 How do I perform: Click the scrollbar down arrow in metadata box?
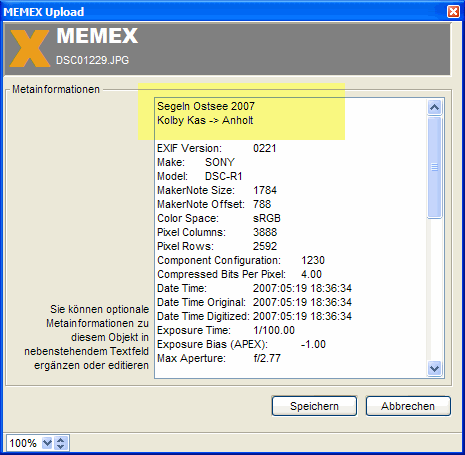(434, 368)
